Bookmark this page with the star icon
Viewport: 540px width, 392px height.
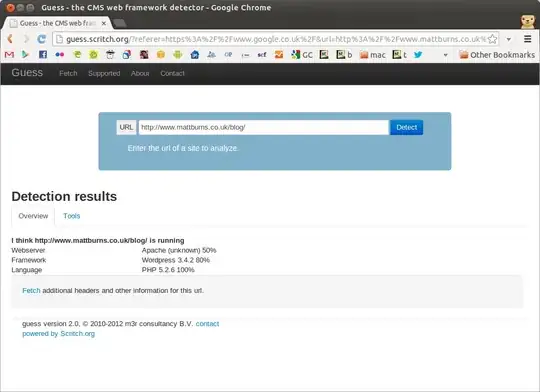coord(492,39)
